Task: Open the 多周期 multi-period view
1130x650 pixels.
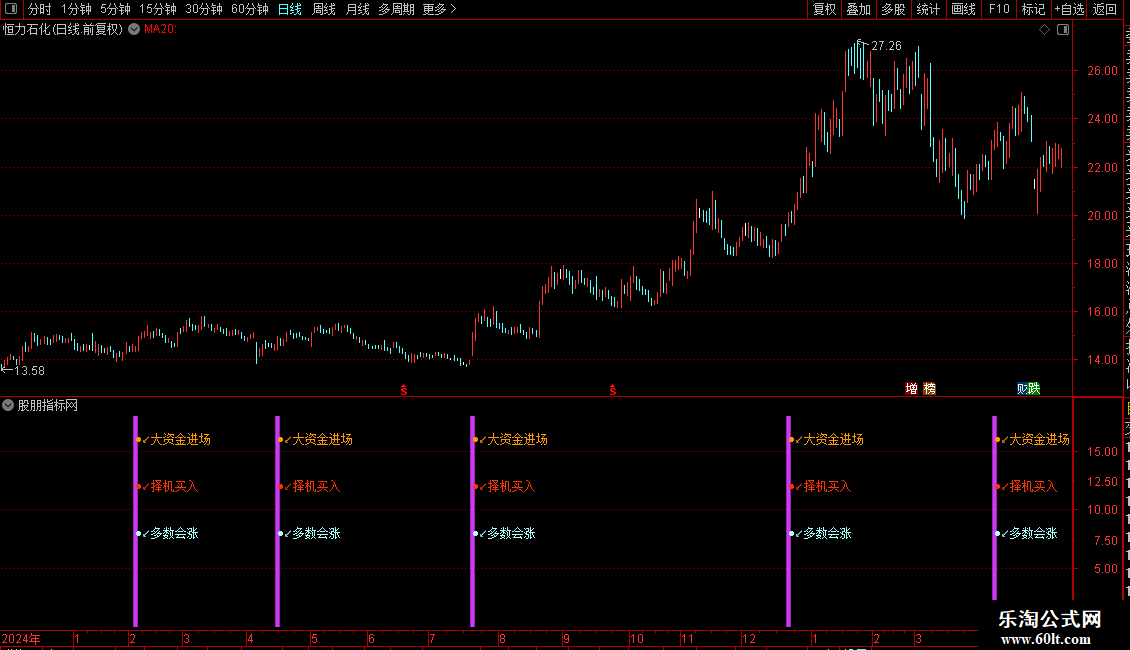Action: tap(396, 9)
